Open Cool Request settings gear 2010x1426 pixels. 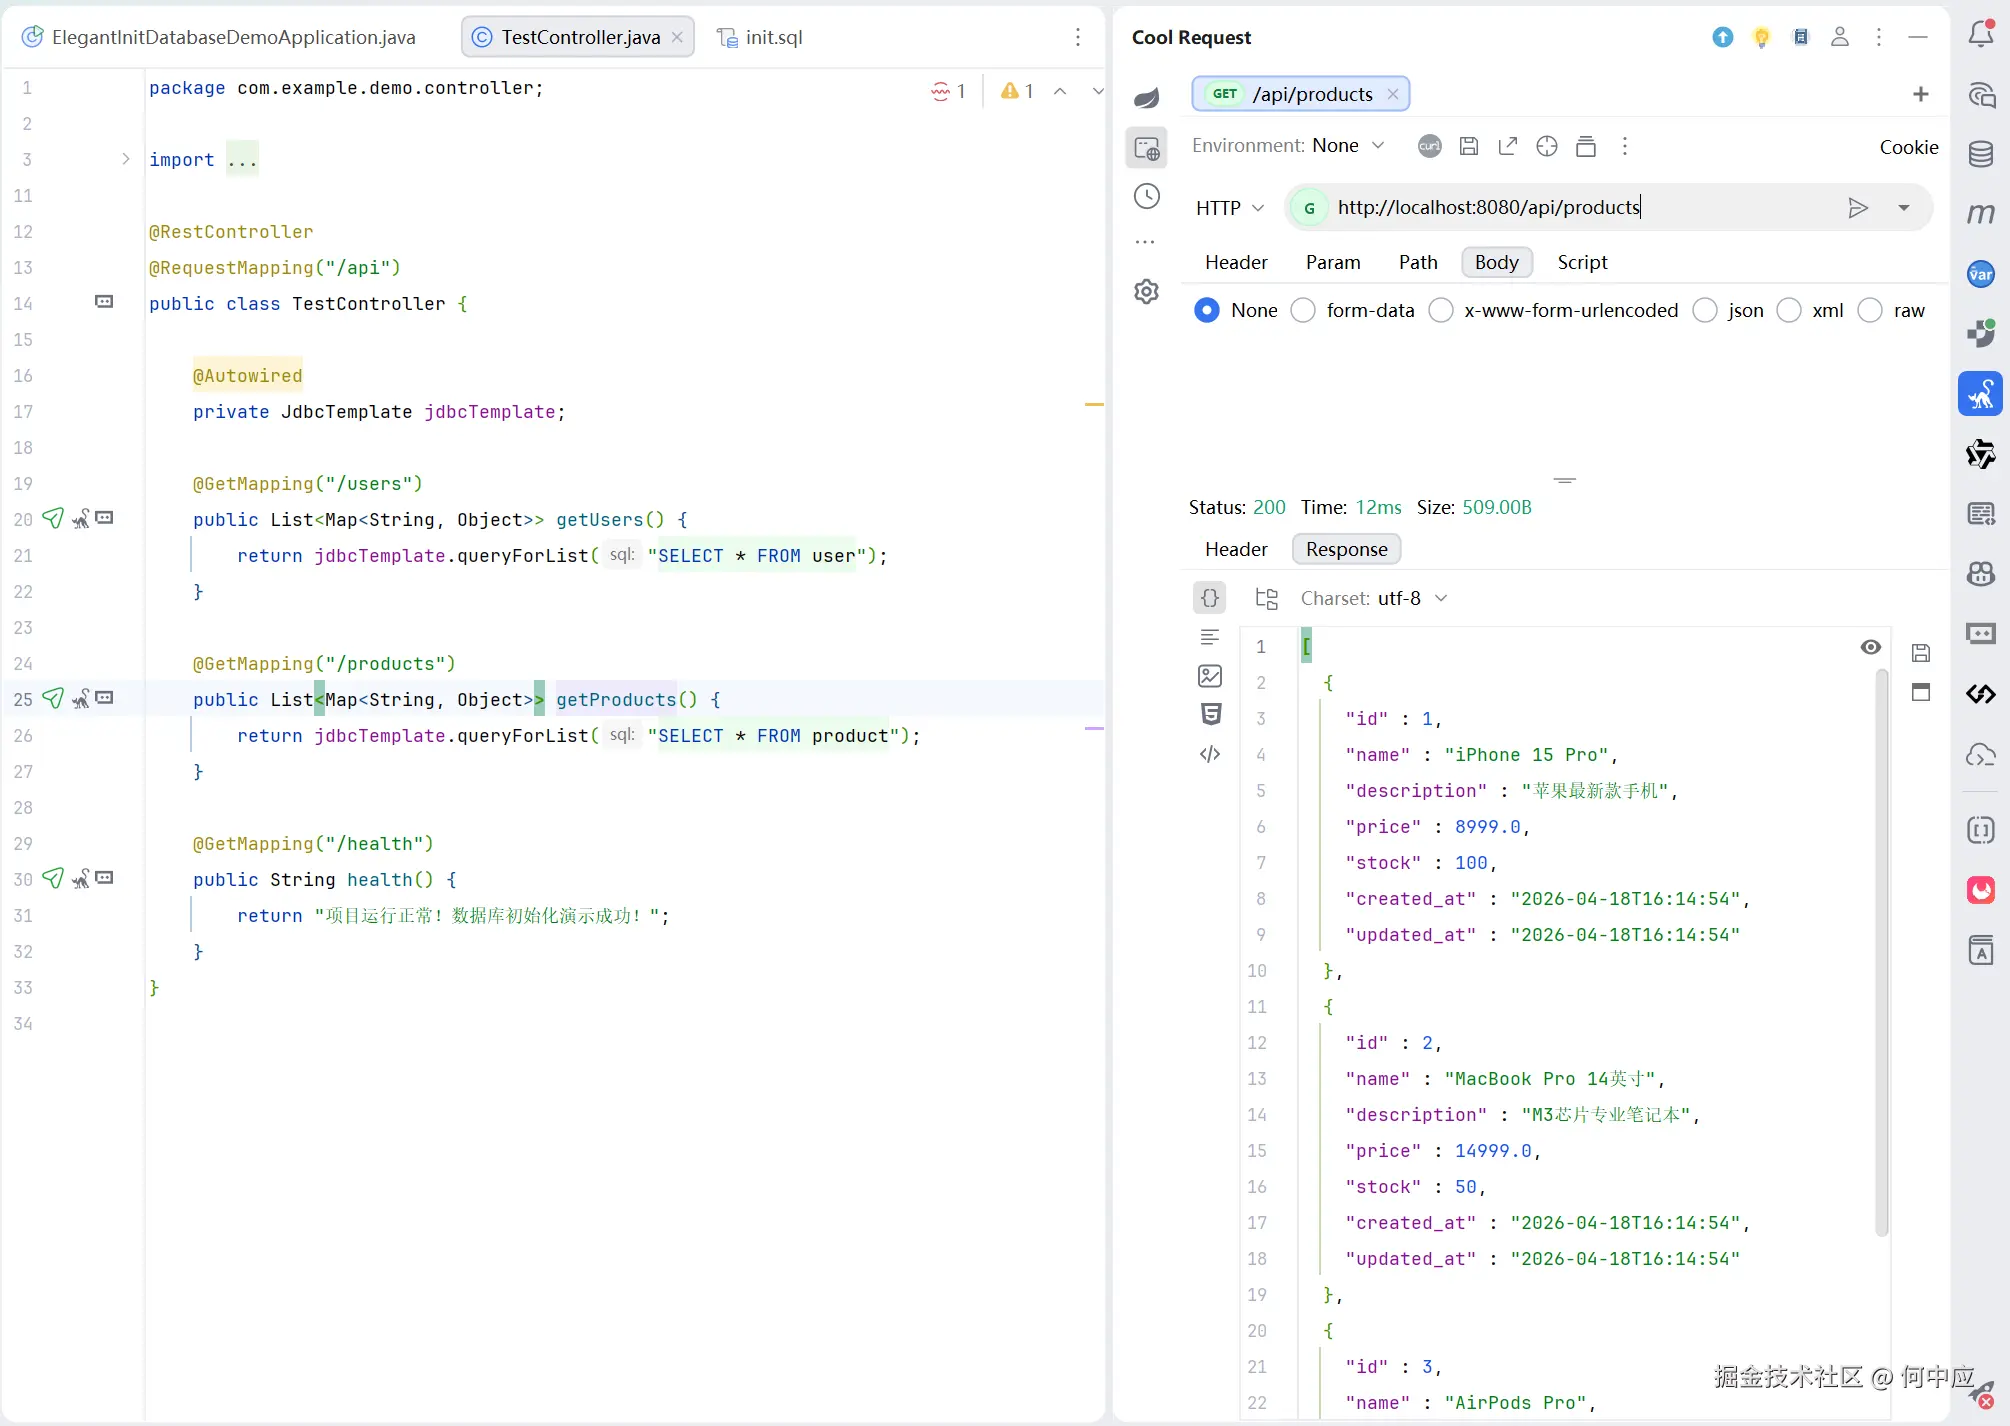point(1146,291)
